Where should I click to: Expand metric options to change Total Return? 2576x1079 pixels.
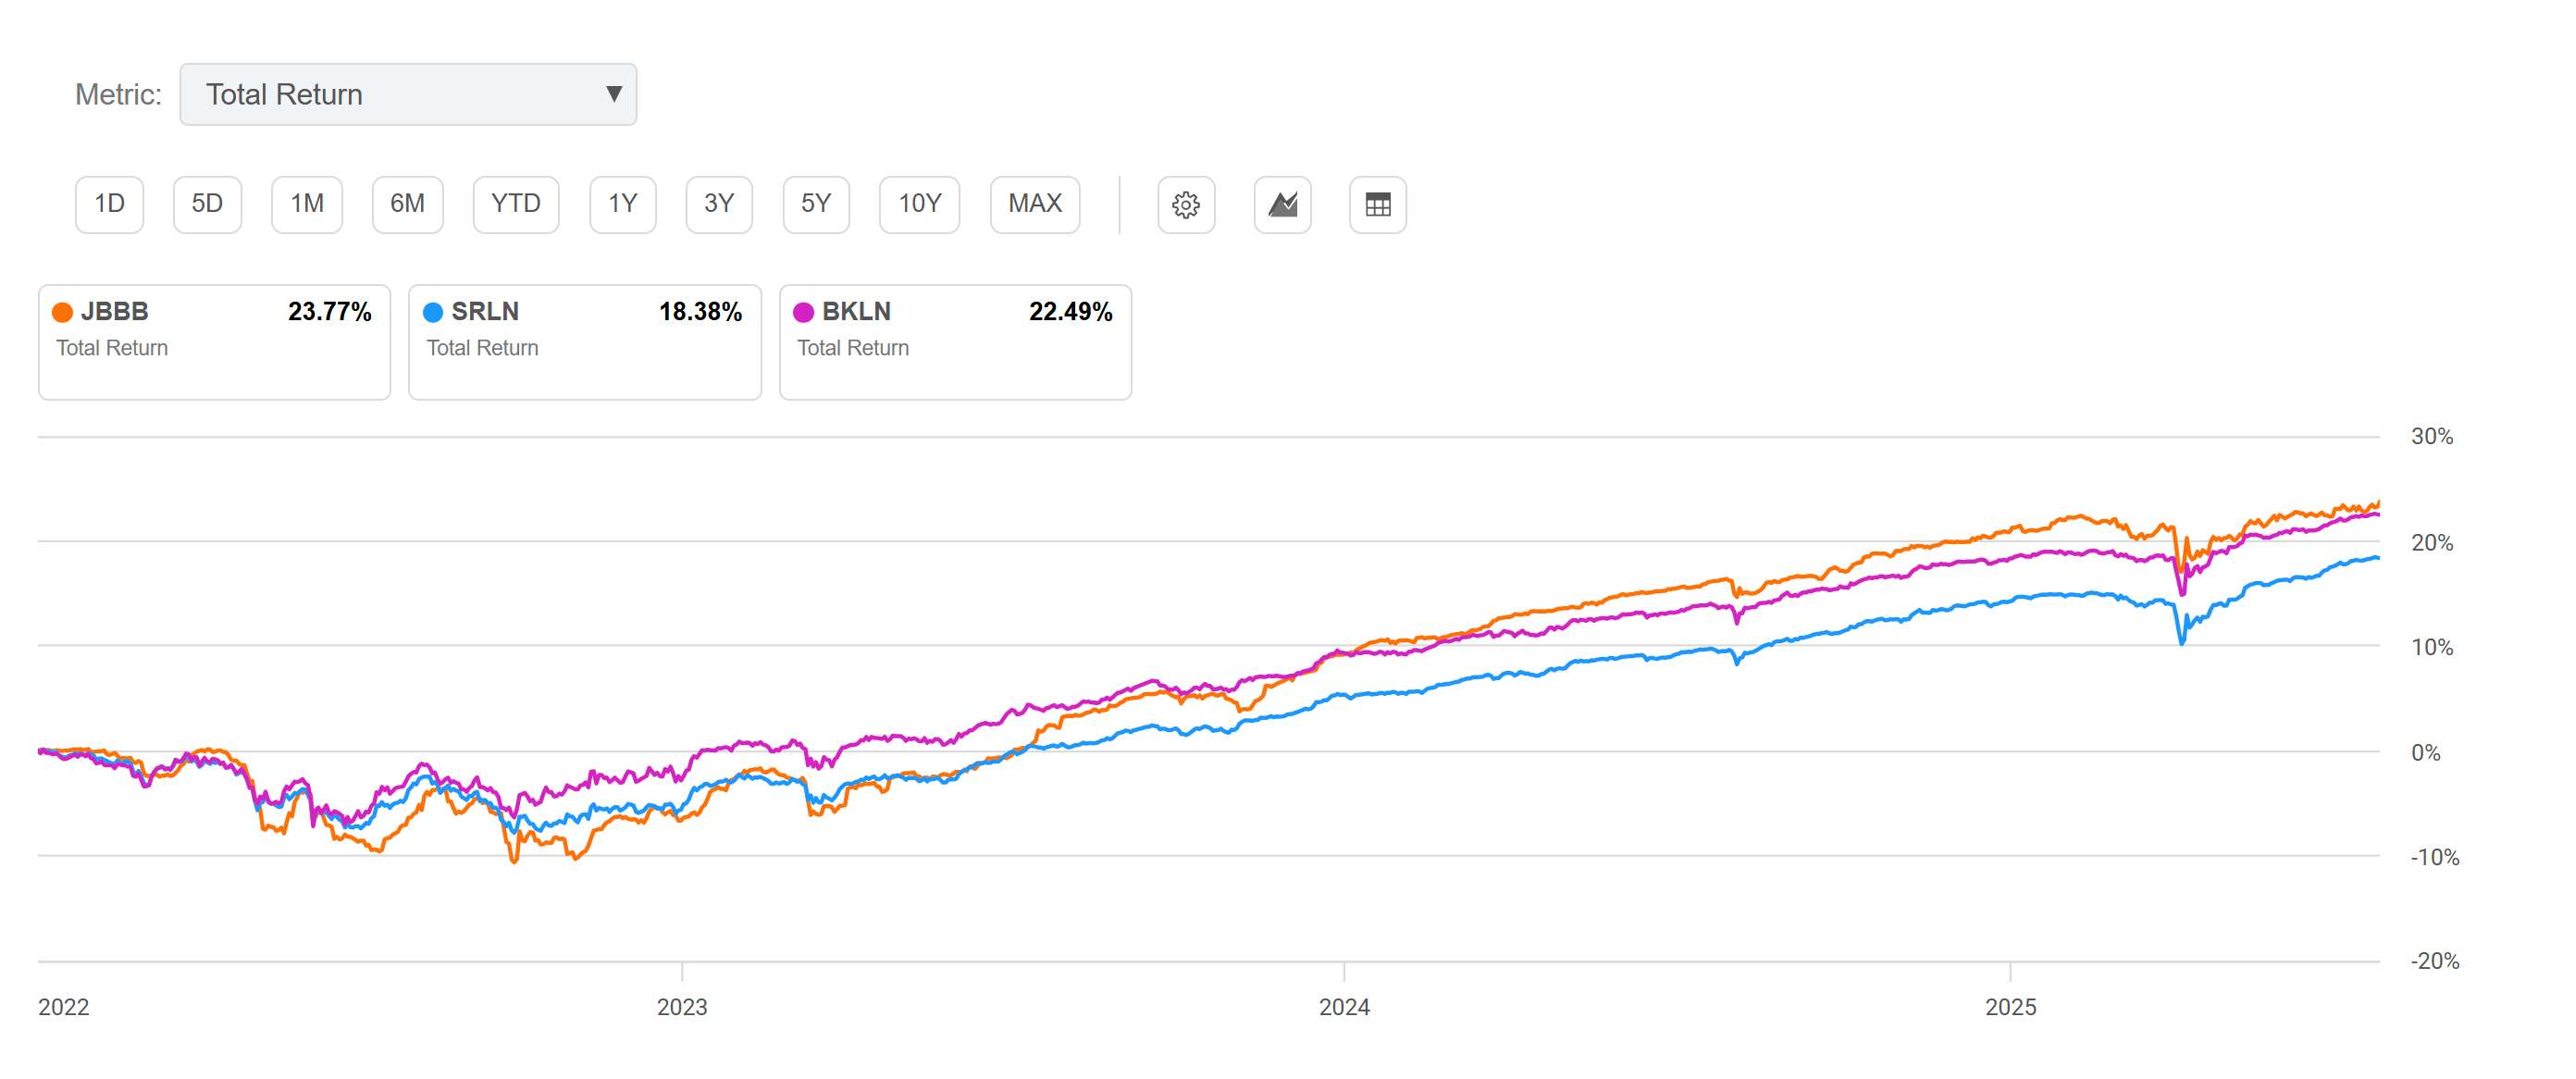coord(407,94)
